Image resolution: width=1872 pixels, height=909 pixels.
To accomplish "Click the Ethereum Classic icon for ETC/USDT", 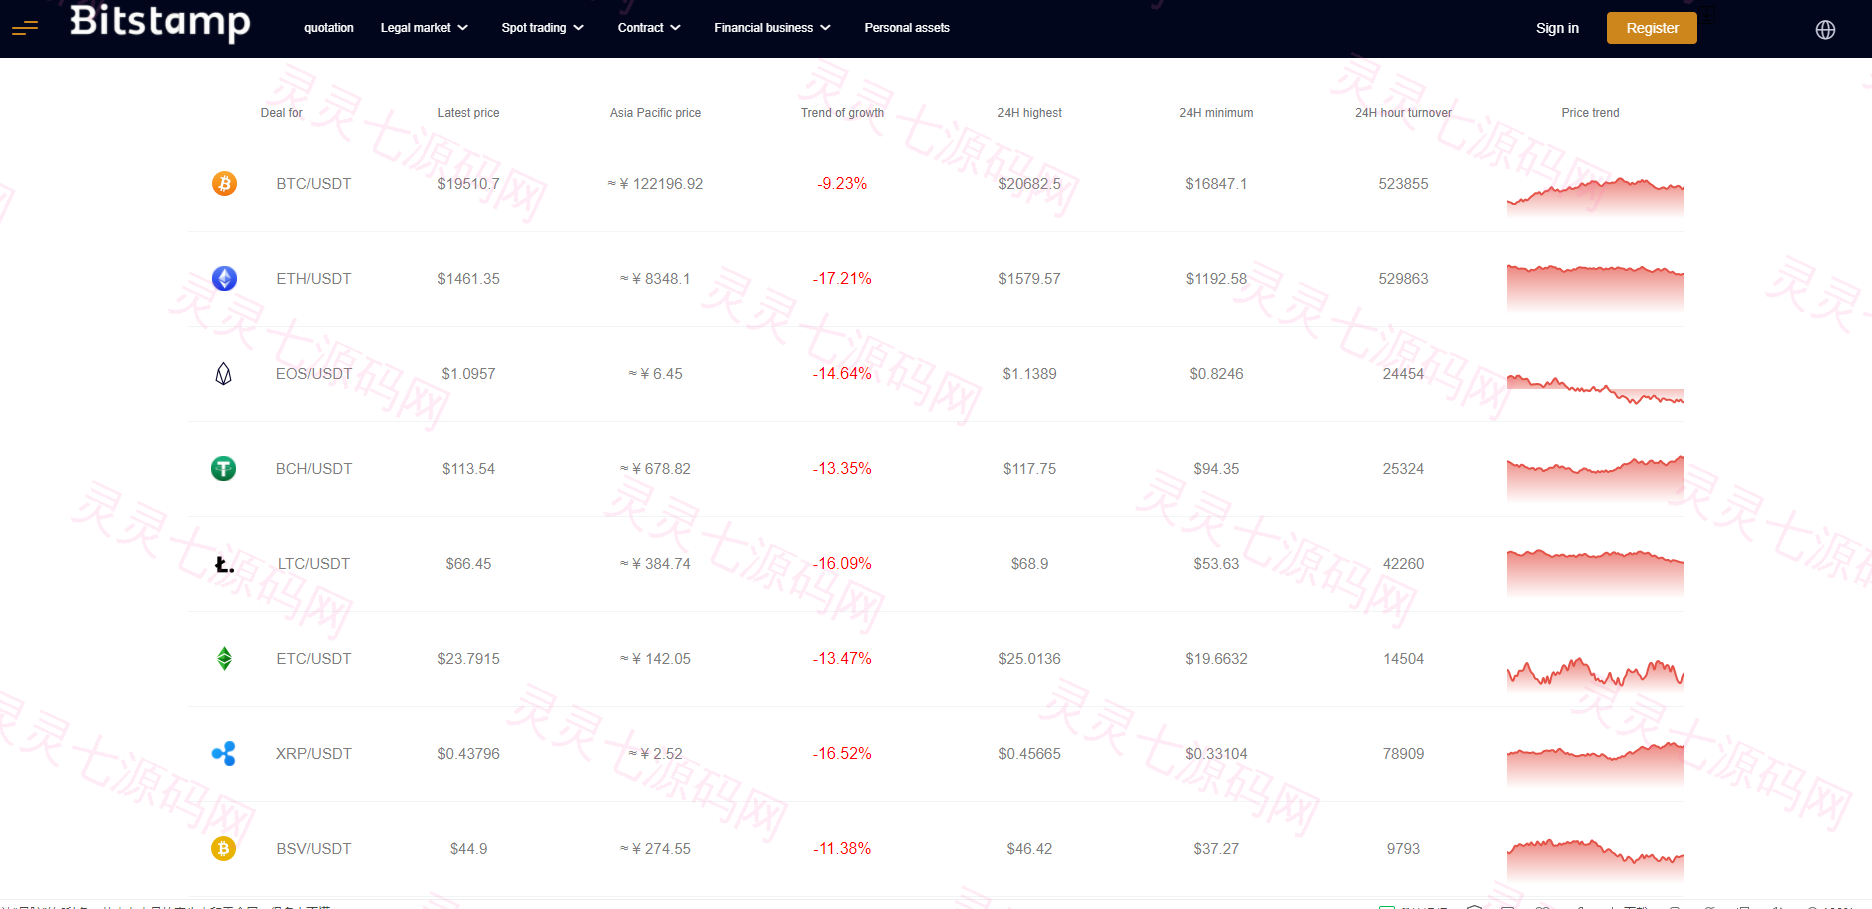I will [224, 659].
